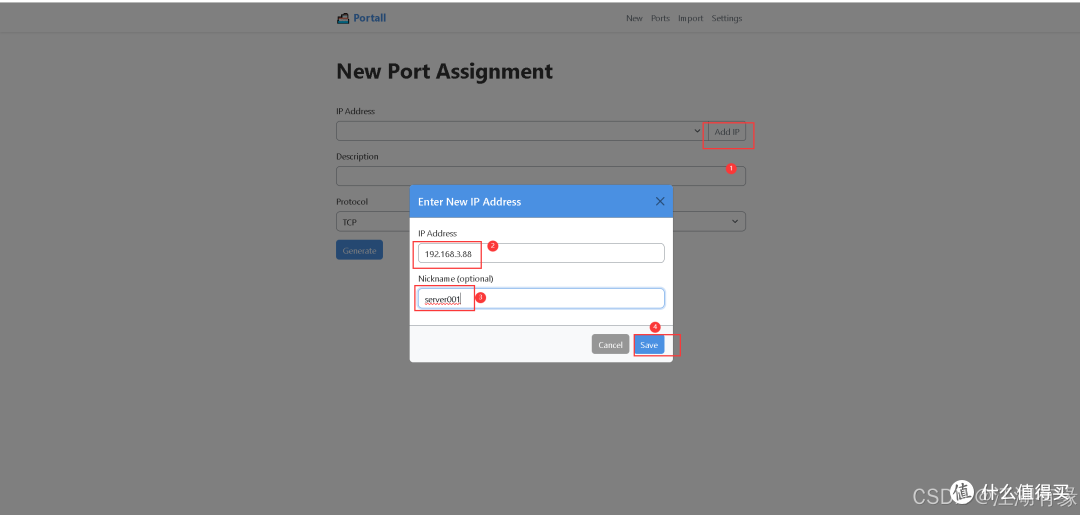This screenshot has height=515, width=1080.
Task: Click the Generate button
Action: click(360, 250)
